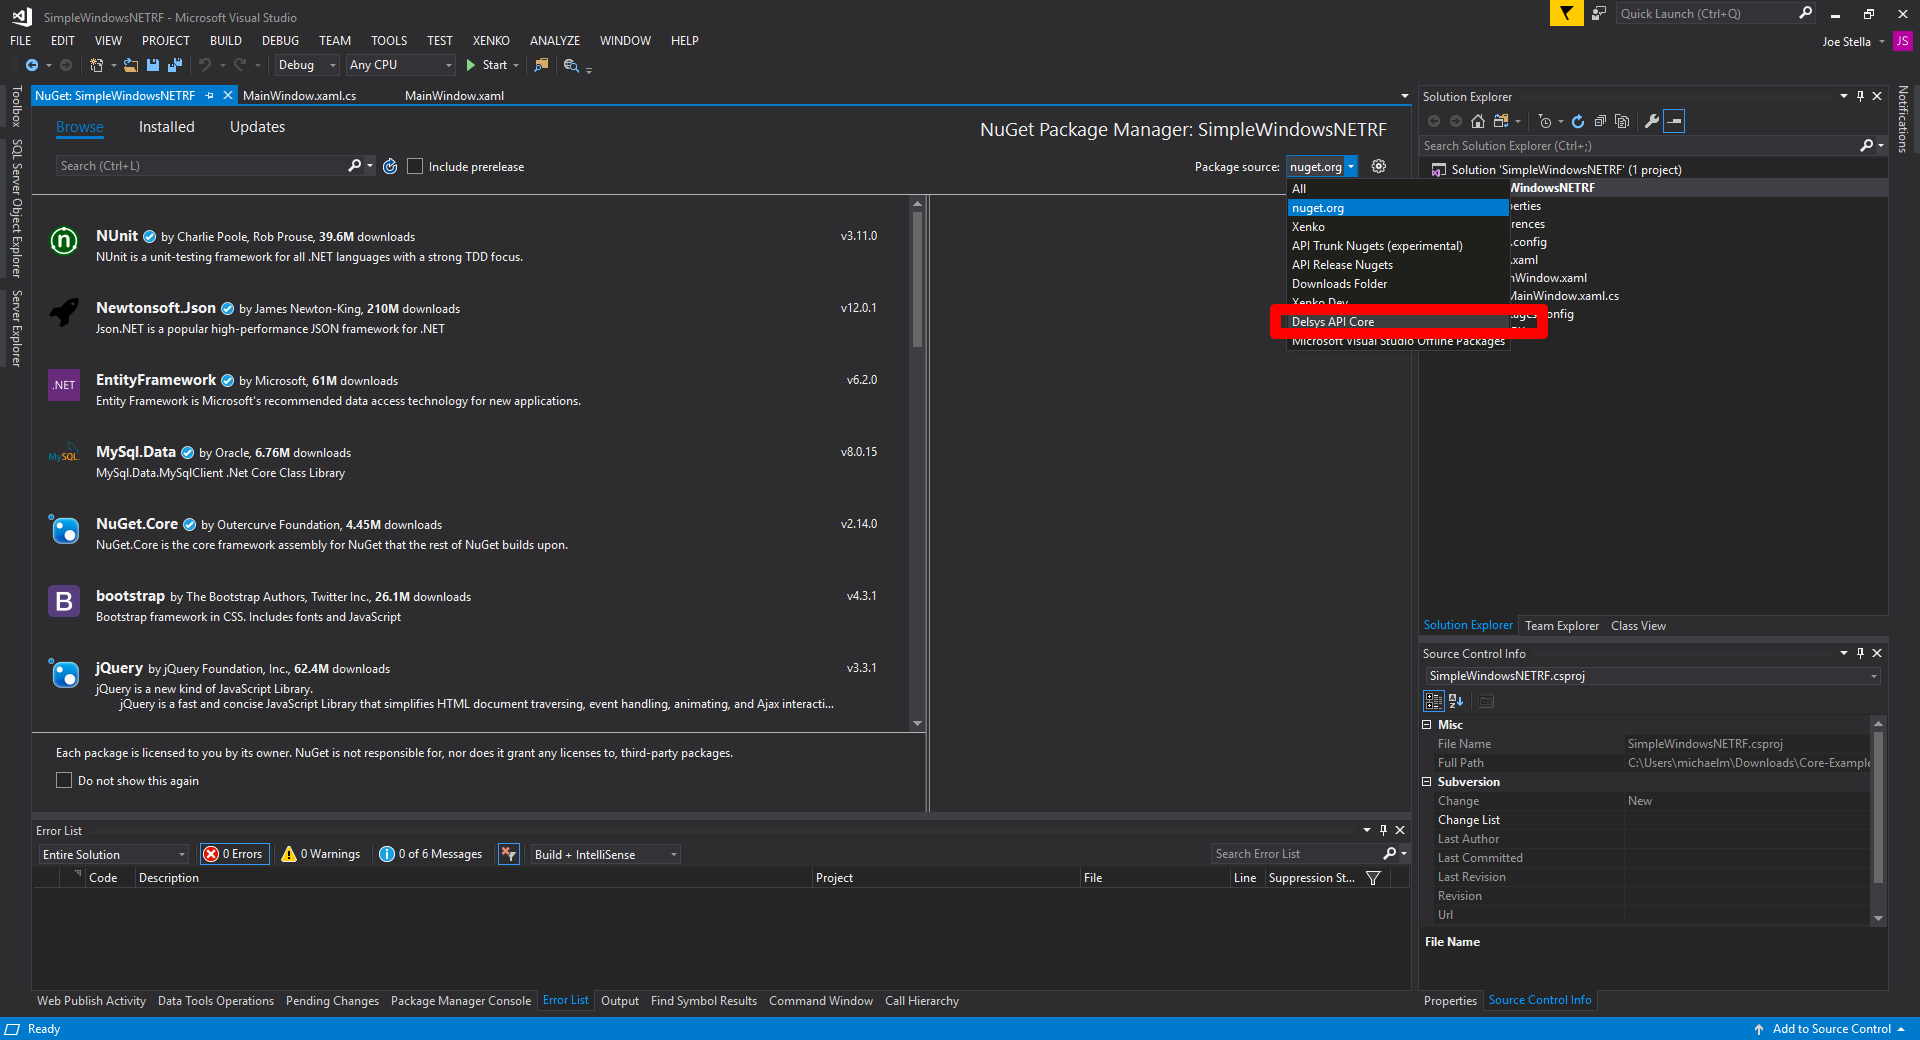Check the Do not show this again box

64,780
